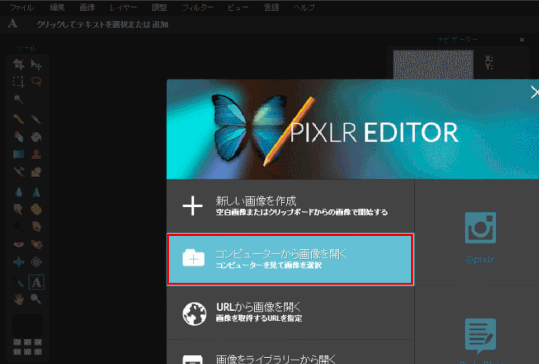Select the Crop tool

(x=19, y=64)
